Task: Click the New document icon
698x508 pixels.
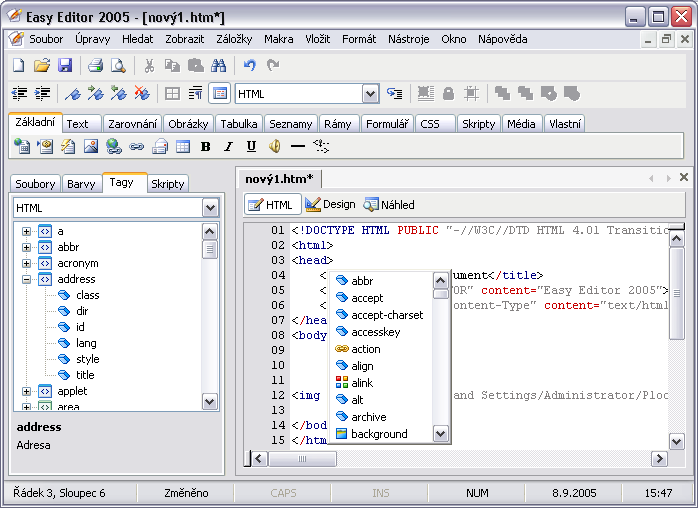Action: 19,66
